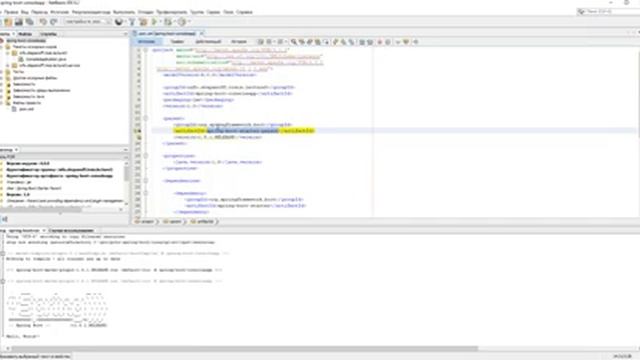Screen dimensions: 640x360
Task: Switch editor to the История view
Action: pos(239,42)
